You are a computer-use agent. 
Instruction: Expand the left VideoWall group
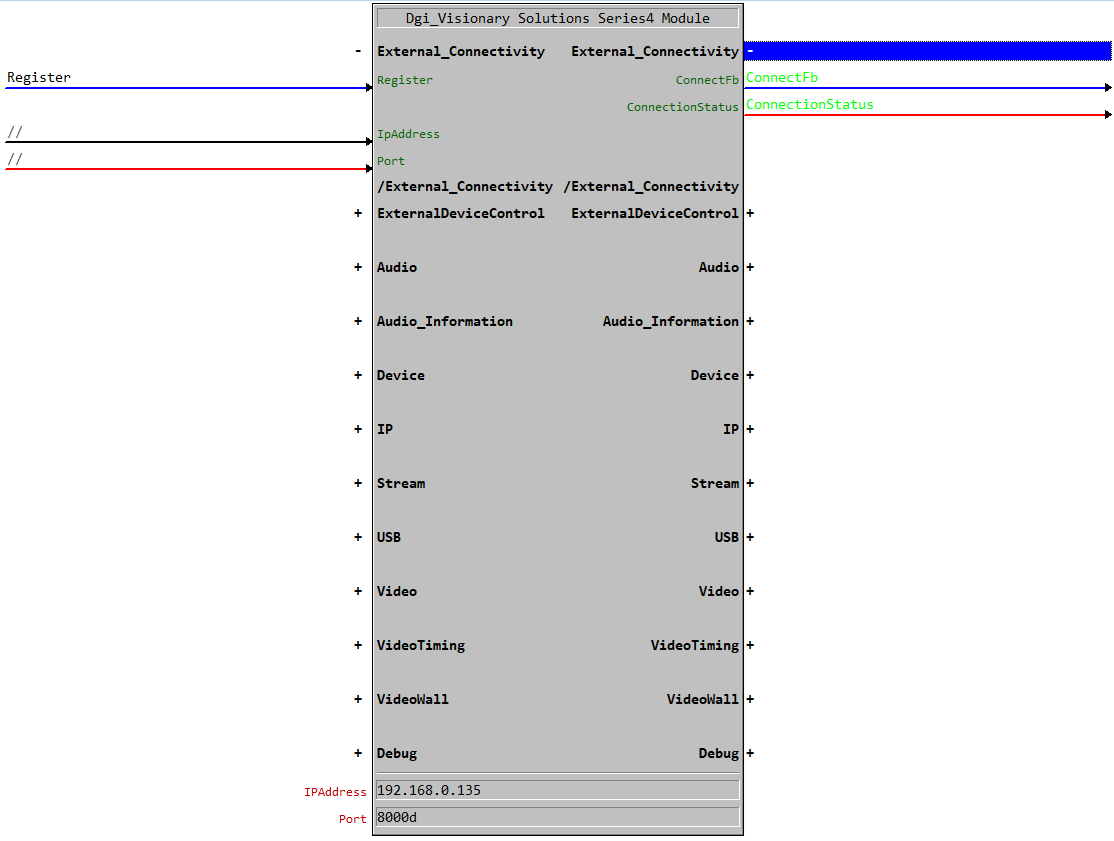pyautogui.click(x=358, y=699)
